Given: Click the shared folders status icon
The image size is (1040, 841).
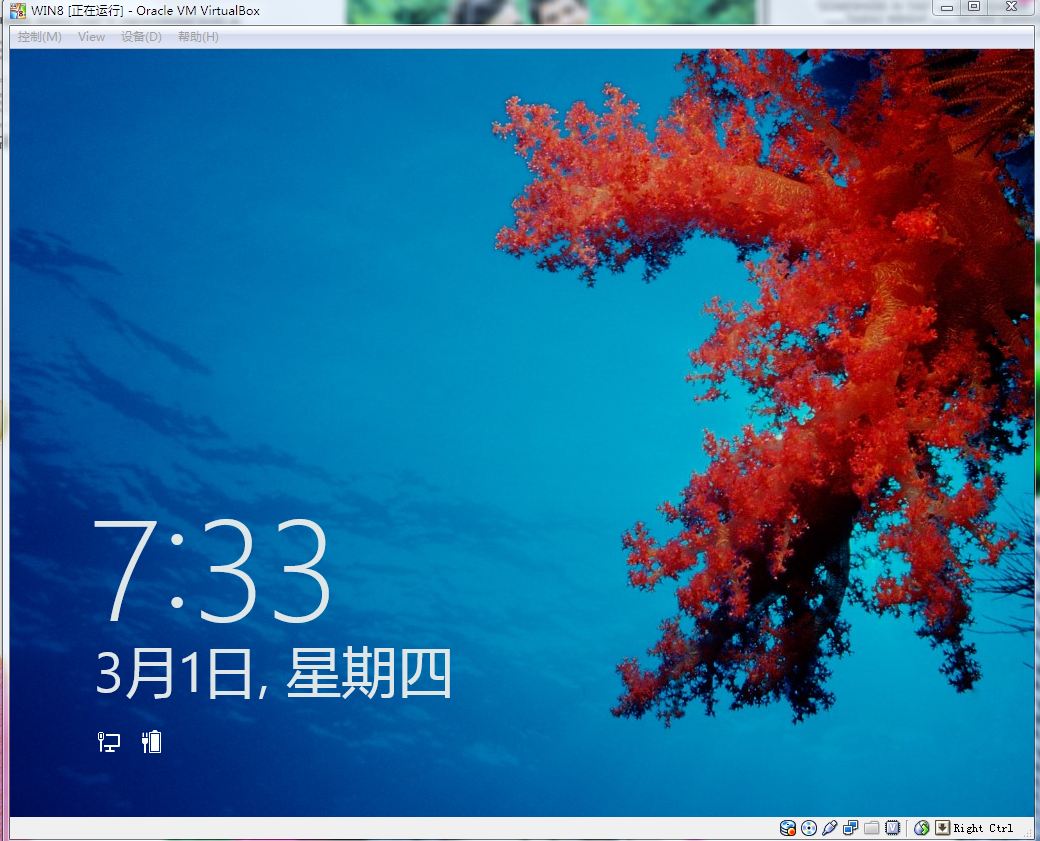Looking at the screenshot, I should click(x=871, y=828).
